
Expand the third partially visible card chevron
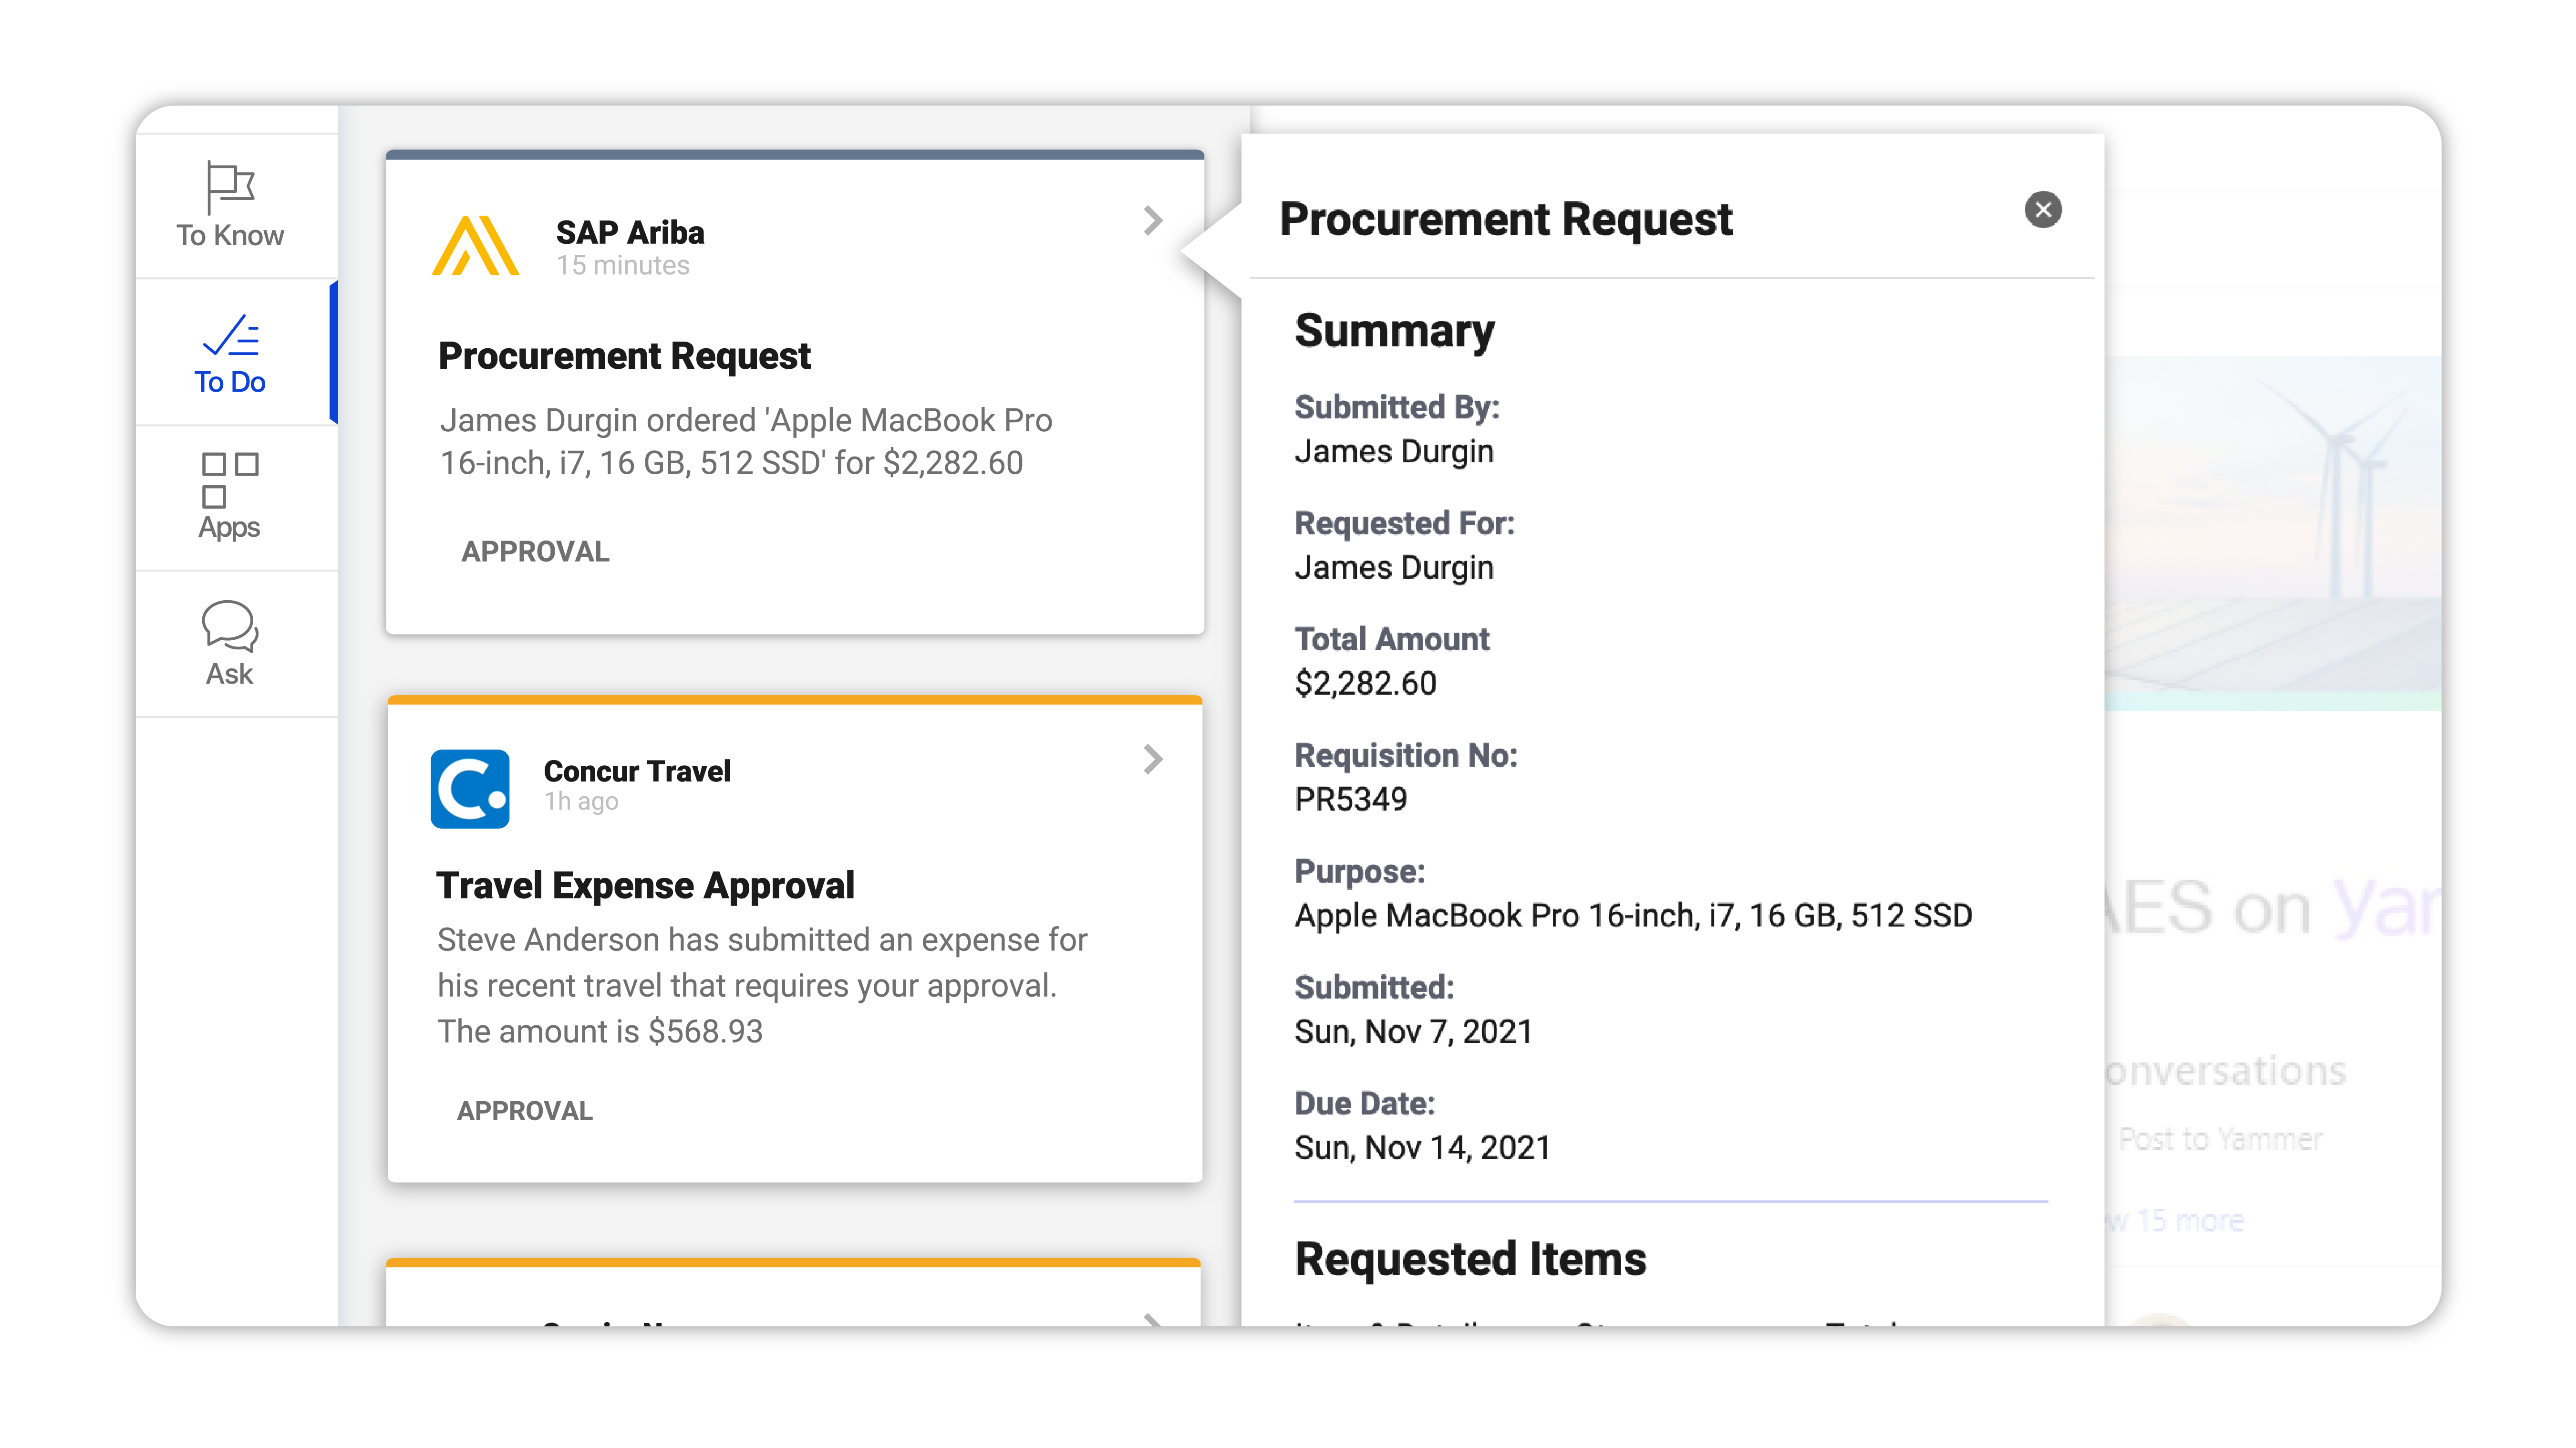pyautogui.click(x=1153, y=1319)
